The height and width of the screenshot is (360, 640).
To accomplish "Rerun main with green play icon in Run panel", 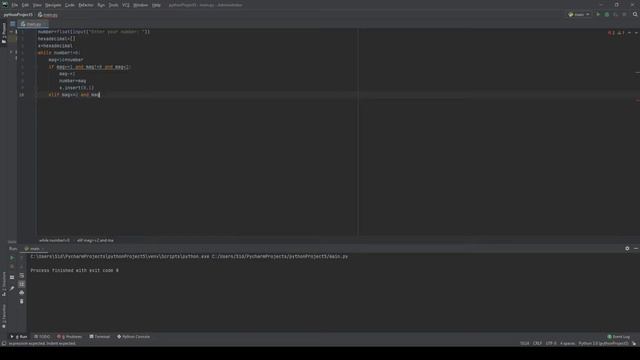I will tap(12, 258).
